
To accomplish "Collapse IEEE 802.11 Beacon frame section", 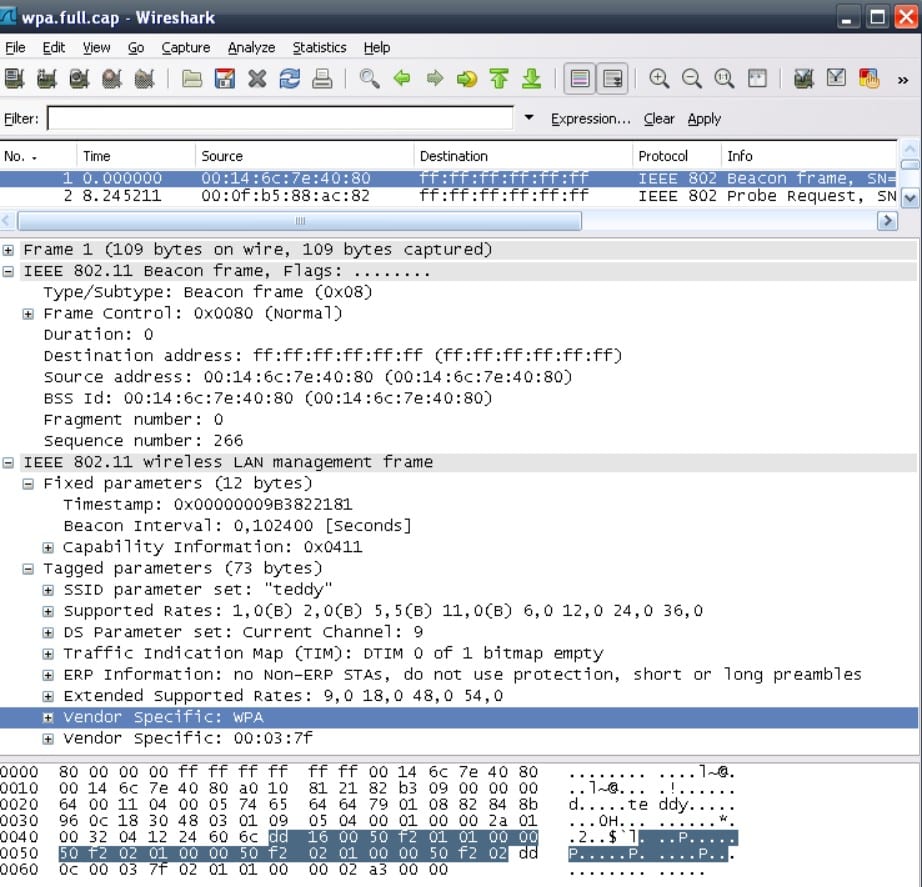I will click(8, 271).
